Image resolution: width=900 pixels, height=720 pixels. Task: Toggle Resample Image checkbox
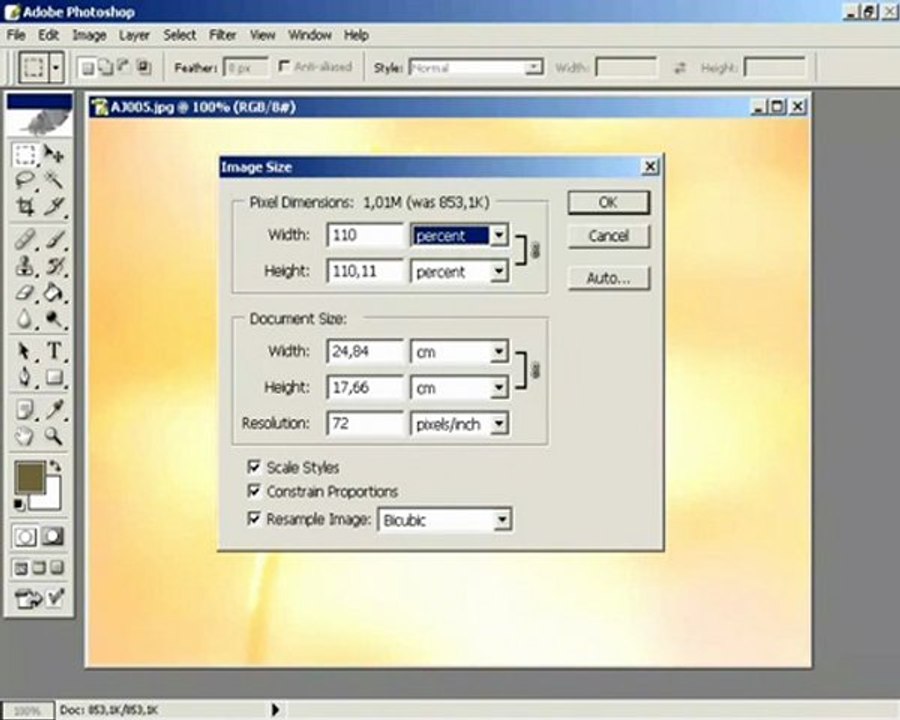pyautogui.click(x=254, y=518)
